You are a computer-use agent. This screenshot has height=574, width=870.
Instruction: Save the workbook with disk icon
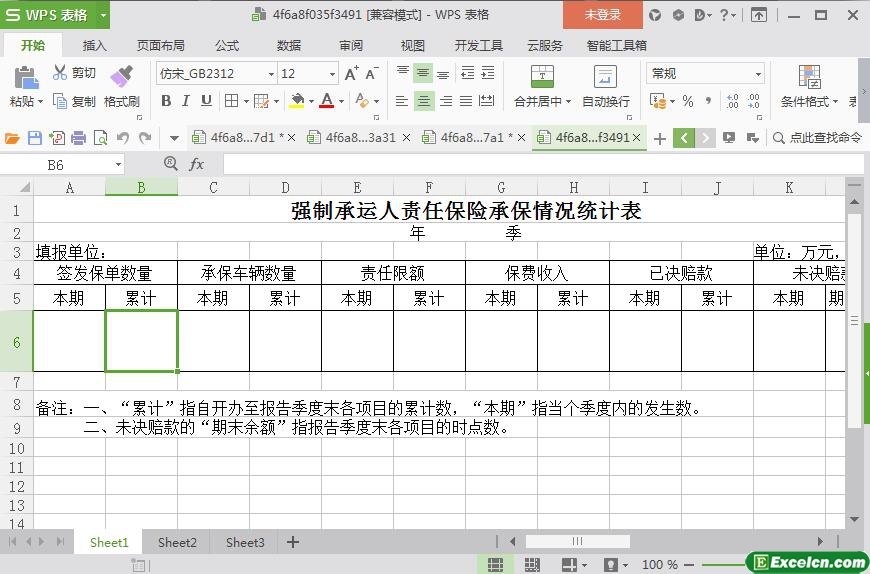34,138
